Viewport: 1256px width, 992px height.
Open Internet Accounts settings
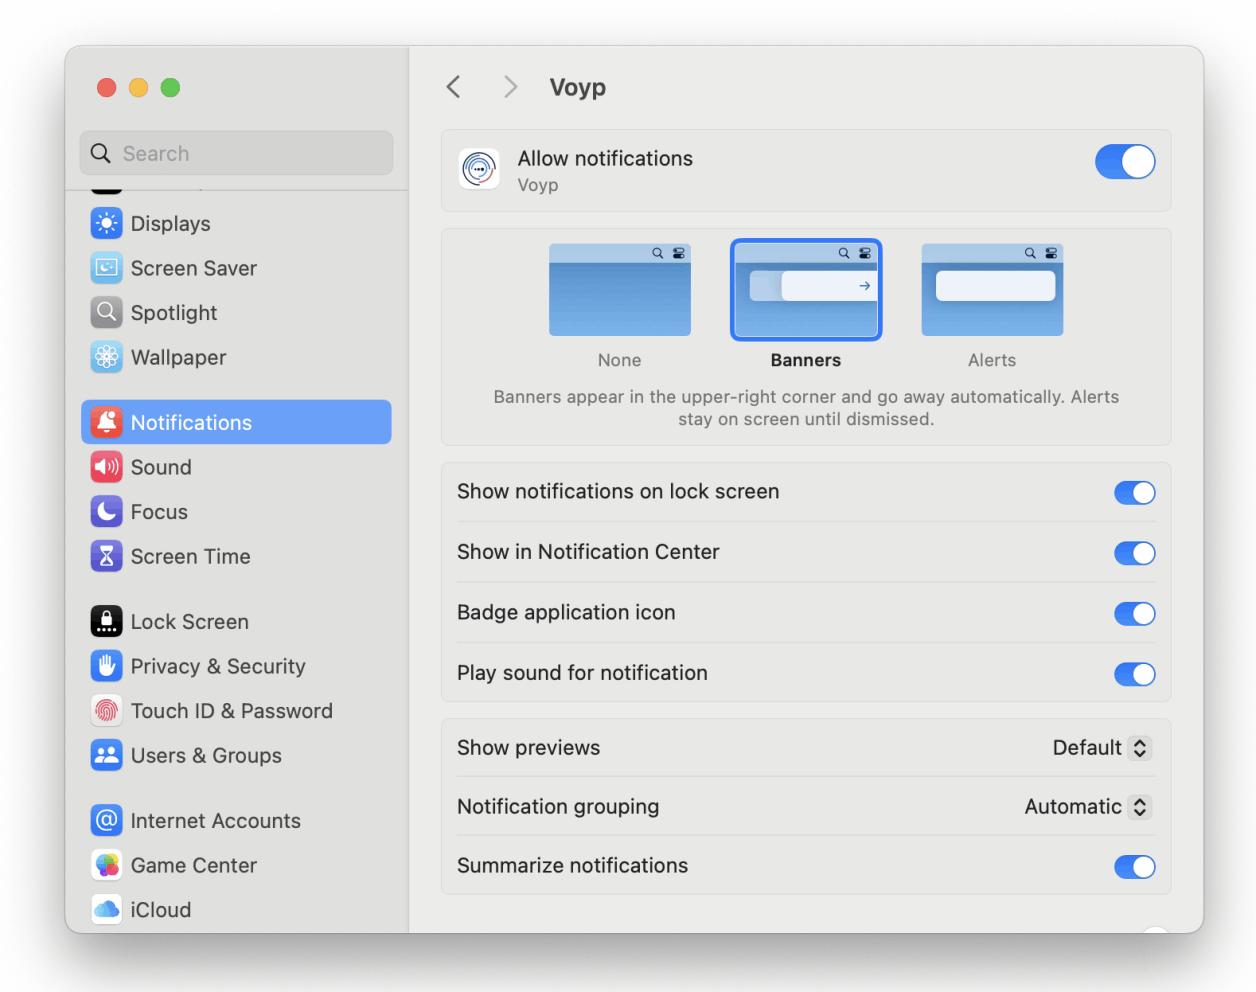coord(215,820)
